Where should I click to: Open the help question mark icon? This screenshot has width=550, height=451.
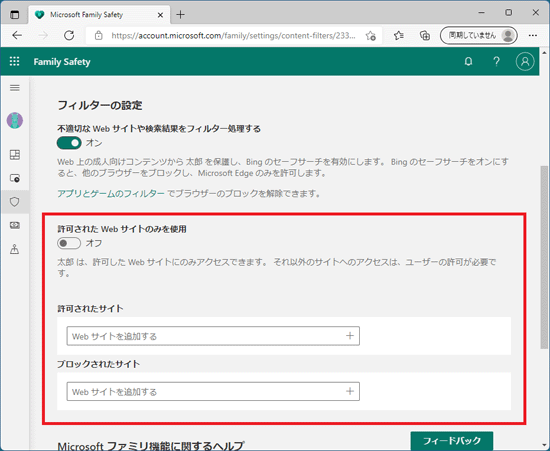(x=496, y=62)
